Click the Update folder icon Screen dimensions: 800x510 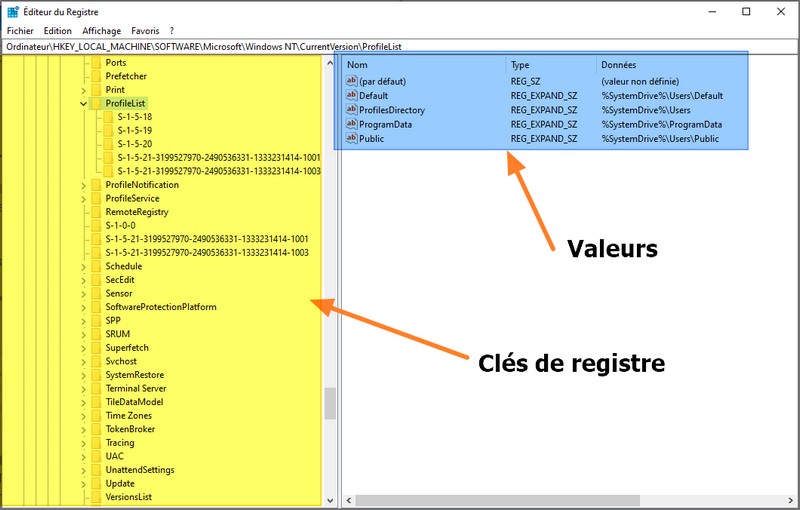click(96, 483)
